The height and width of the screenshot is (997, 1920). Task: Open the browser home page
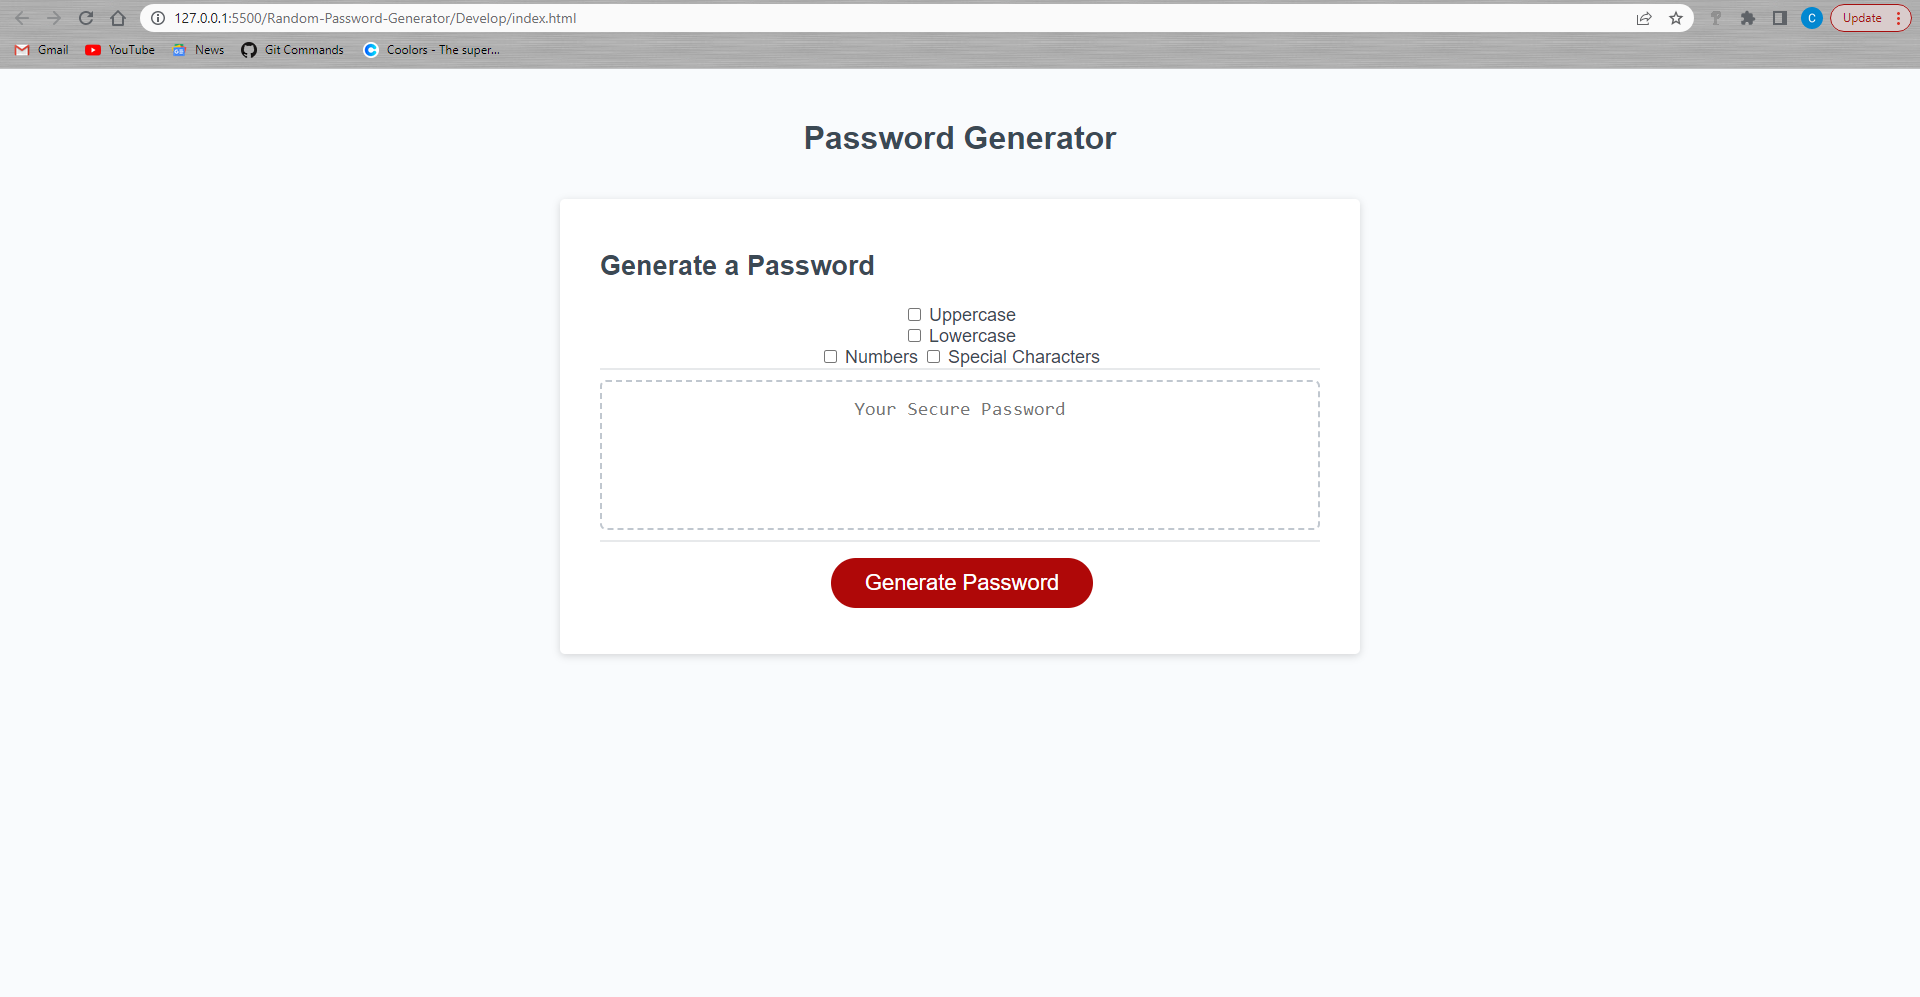click(x=118, y=17)
